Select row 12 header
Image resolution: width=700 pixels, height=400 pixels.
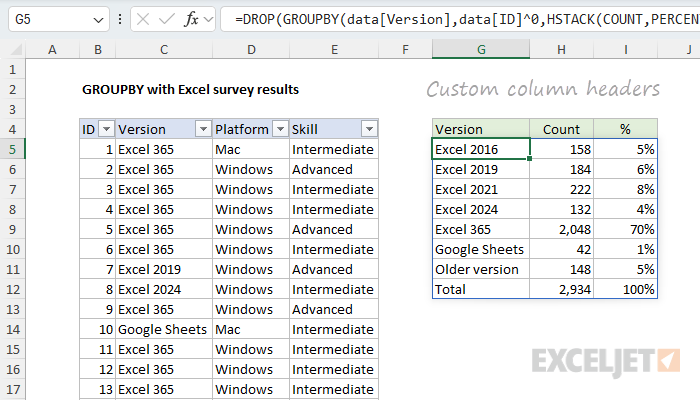[12, 289]
